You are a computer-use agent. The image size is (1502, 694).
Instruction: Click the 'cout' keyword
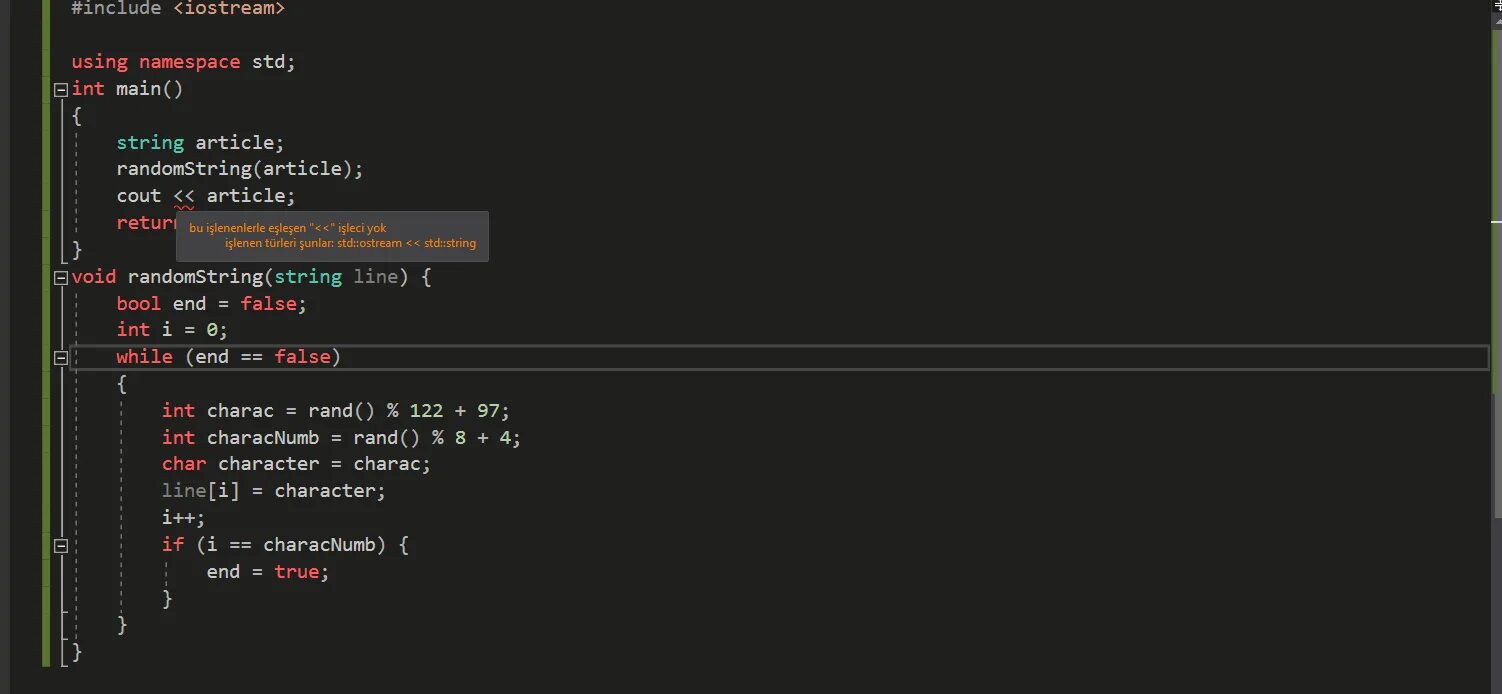click(139, 196)
